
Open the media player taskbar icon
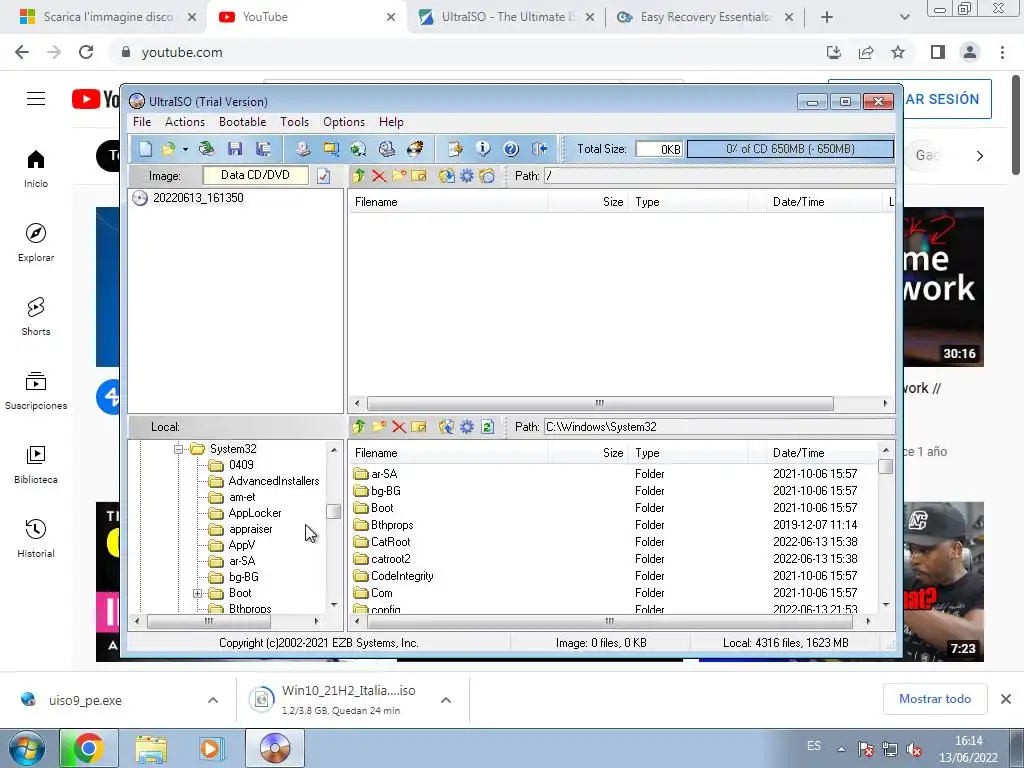pyautogui.click(x=210, y=748)
